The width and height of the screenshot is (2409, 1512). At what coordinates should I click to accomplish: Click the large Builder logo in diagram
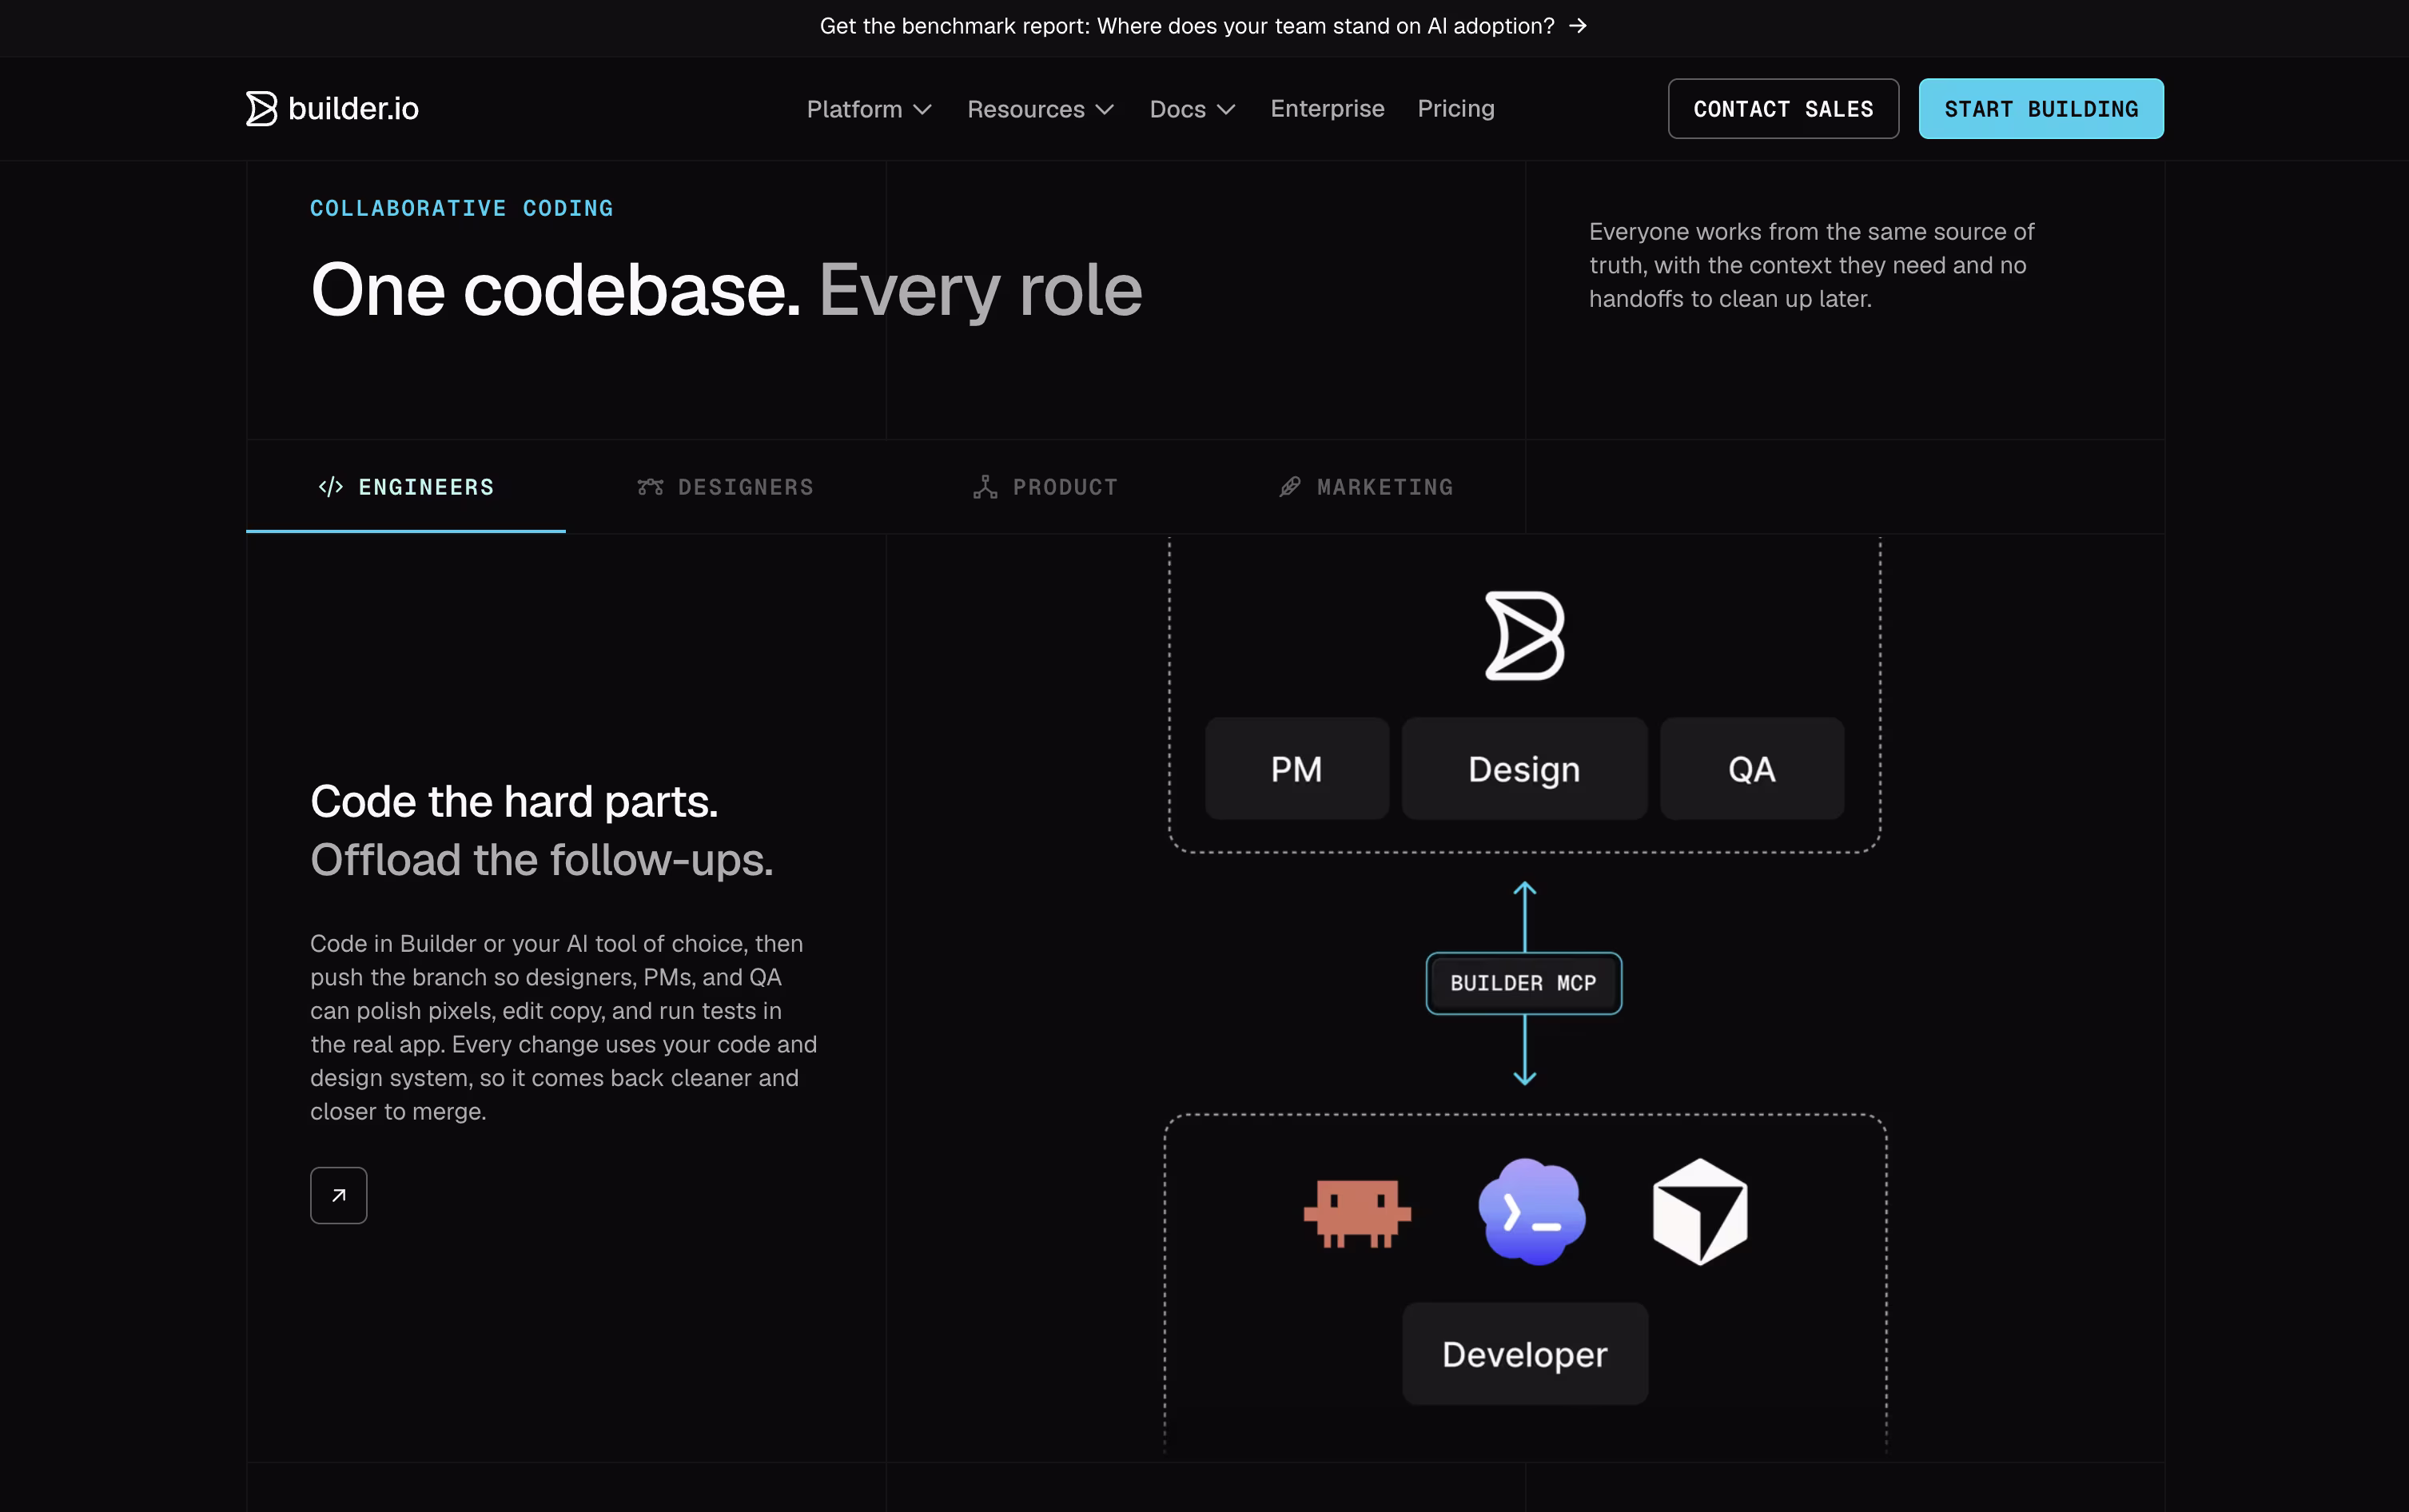(x=1524, y=636)
